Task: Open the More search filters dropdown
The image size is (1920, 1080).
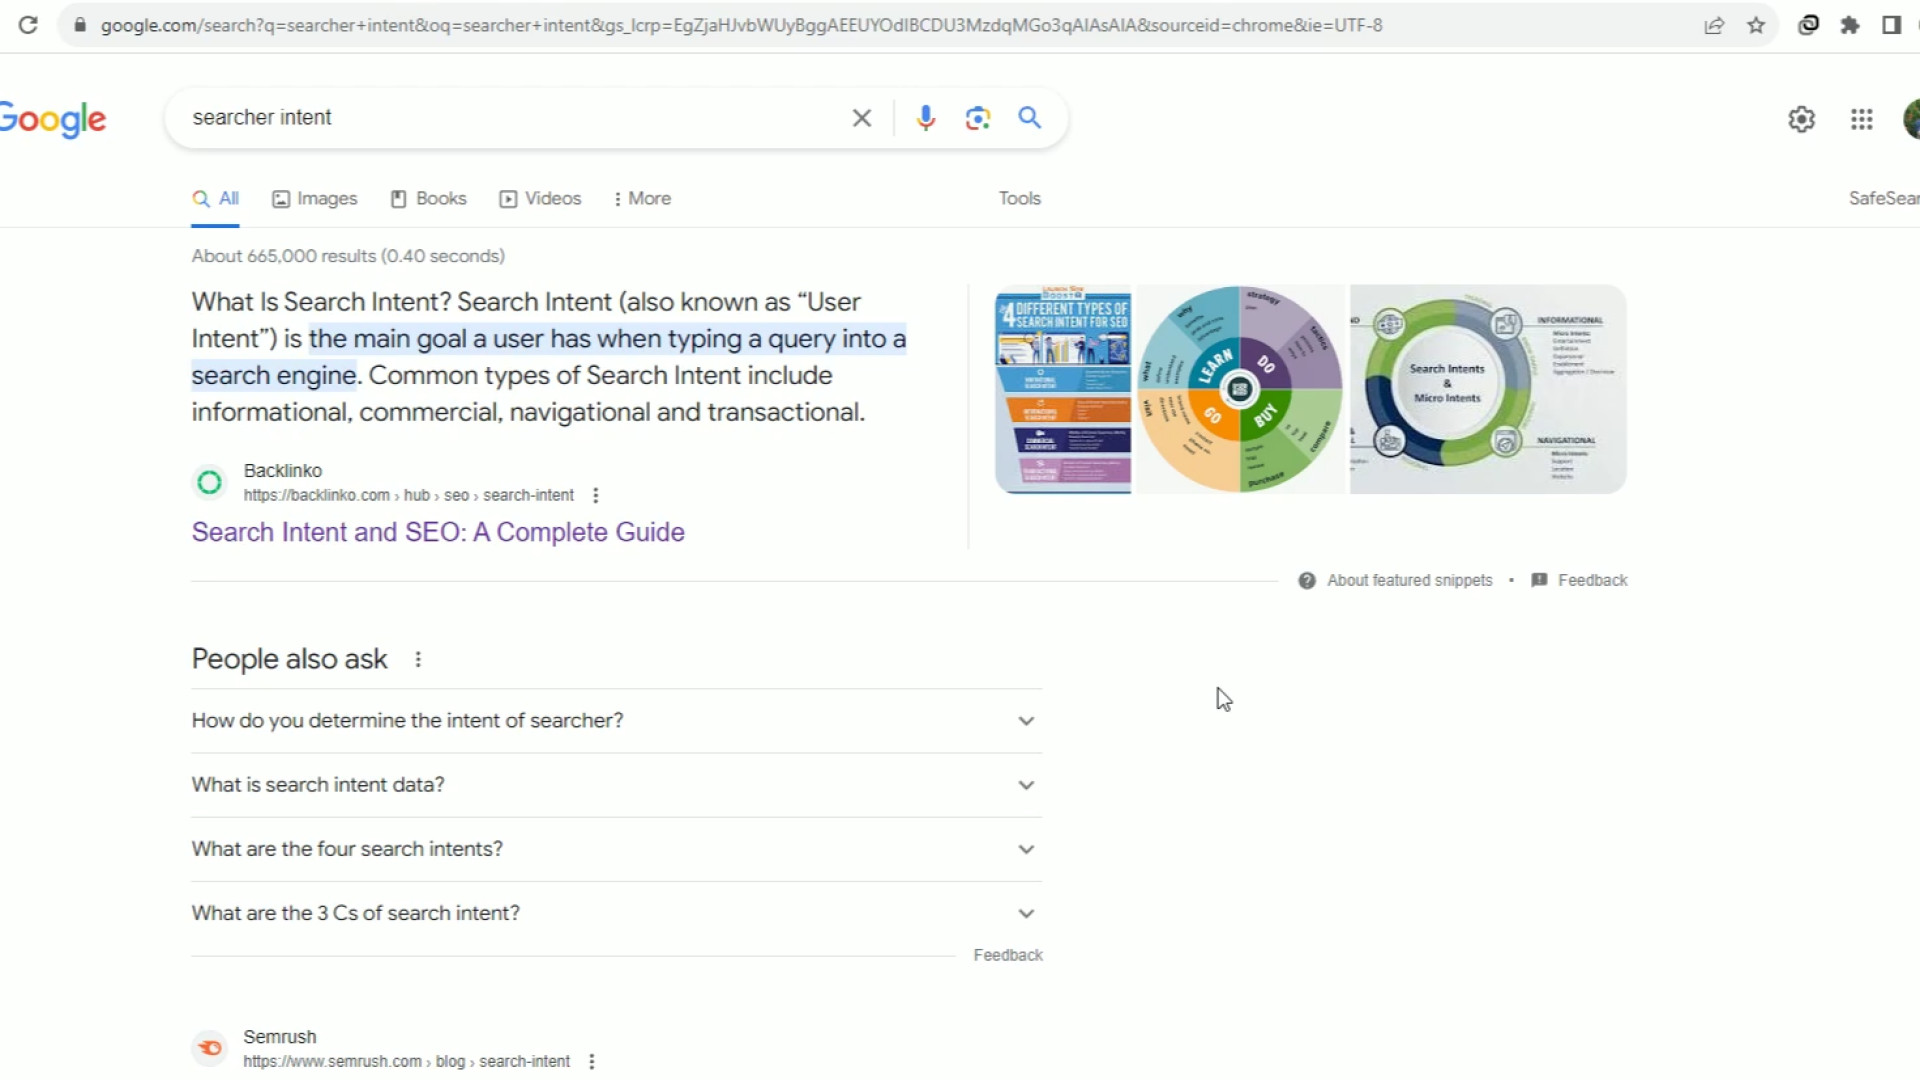Action: point(642,199)
